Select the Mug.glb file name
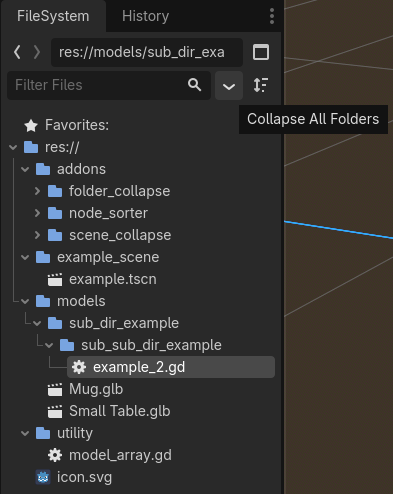Image resolution: width=393 pixels, height=494 pixels. click(96, 389)
